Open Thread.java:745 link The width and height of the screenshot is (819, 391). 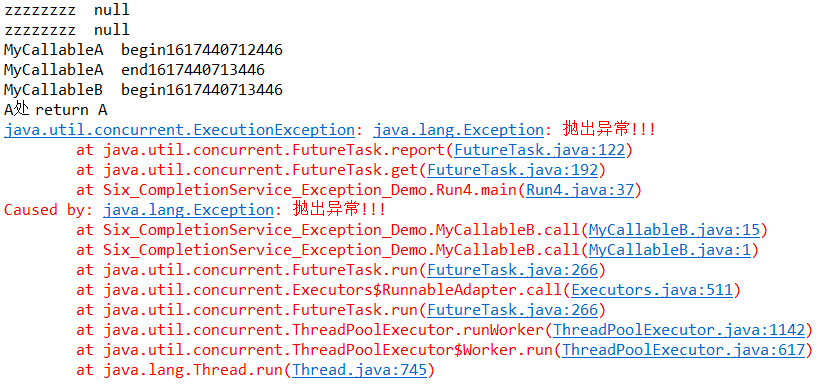359,371
